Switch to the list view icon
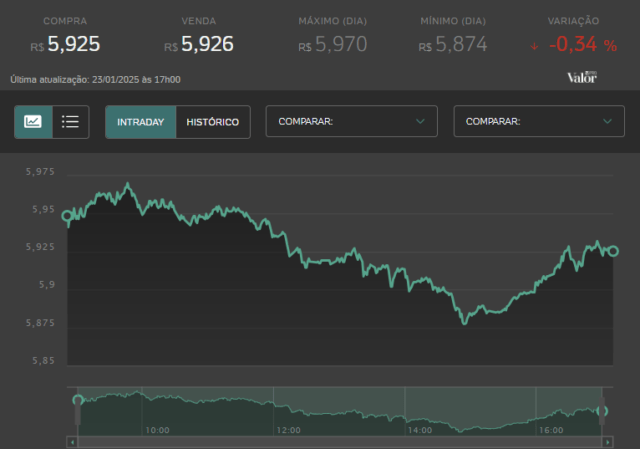Screen dimensions: 640x449 click(70, 122)
